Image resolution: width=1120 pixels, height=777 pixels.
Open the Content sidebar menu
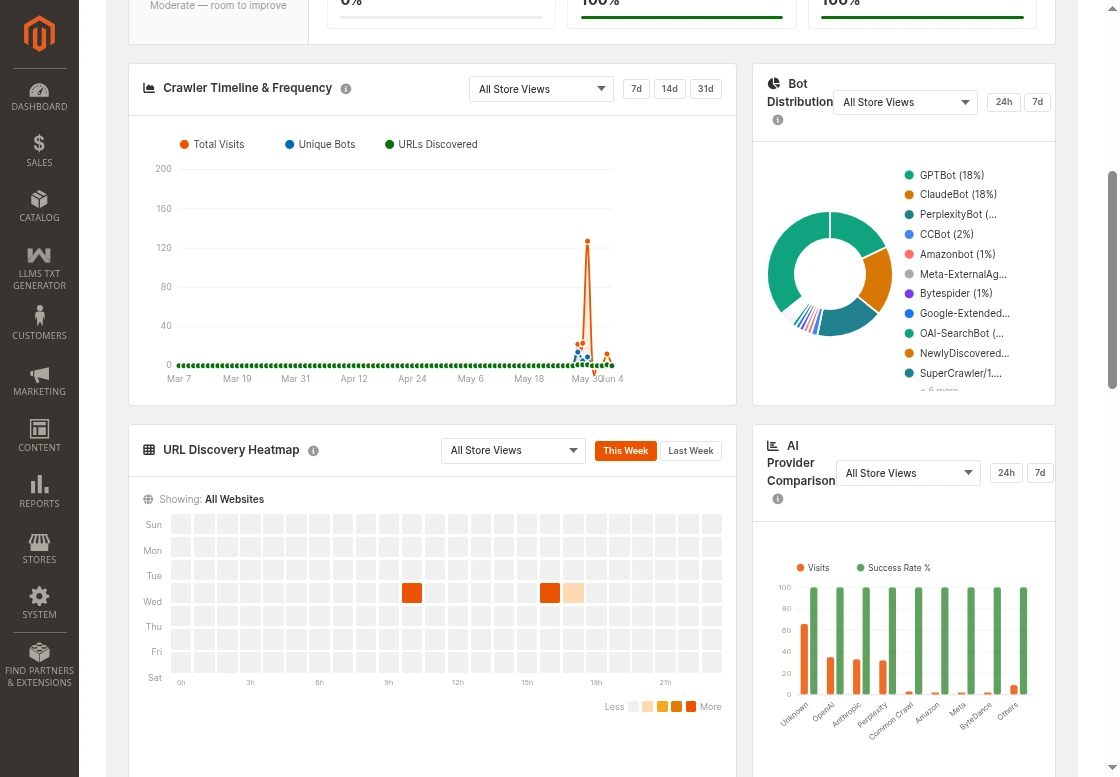(x=39, y=436)
